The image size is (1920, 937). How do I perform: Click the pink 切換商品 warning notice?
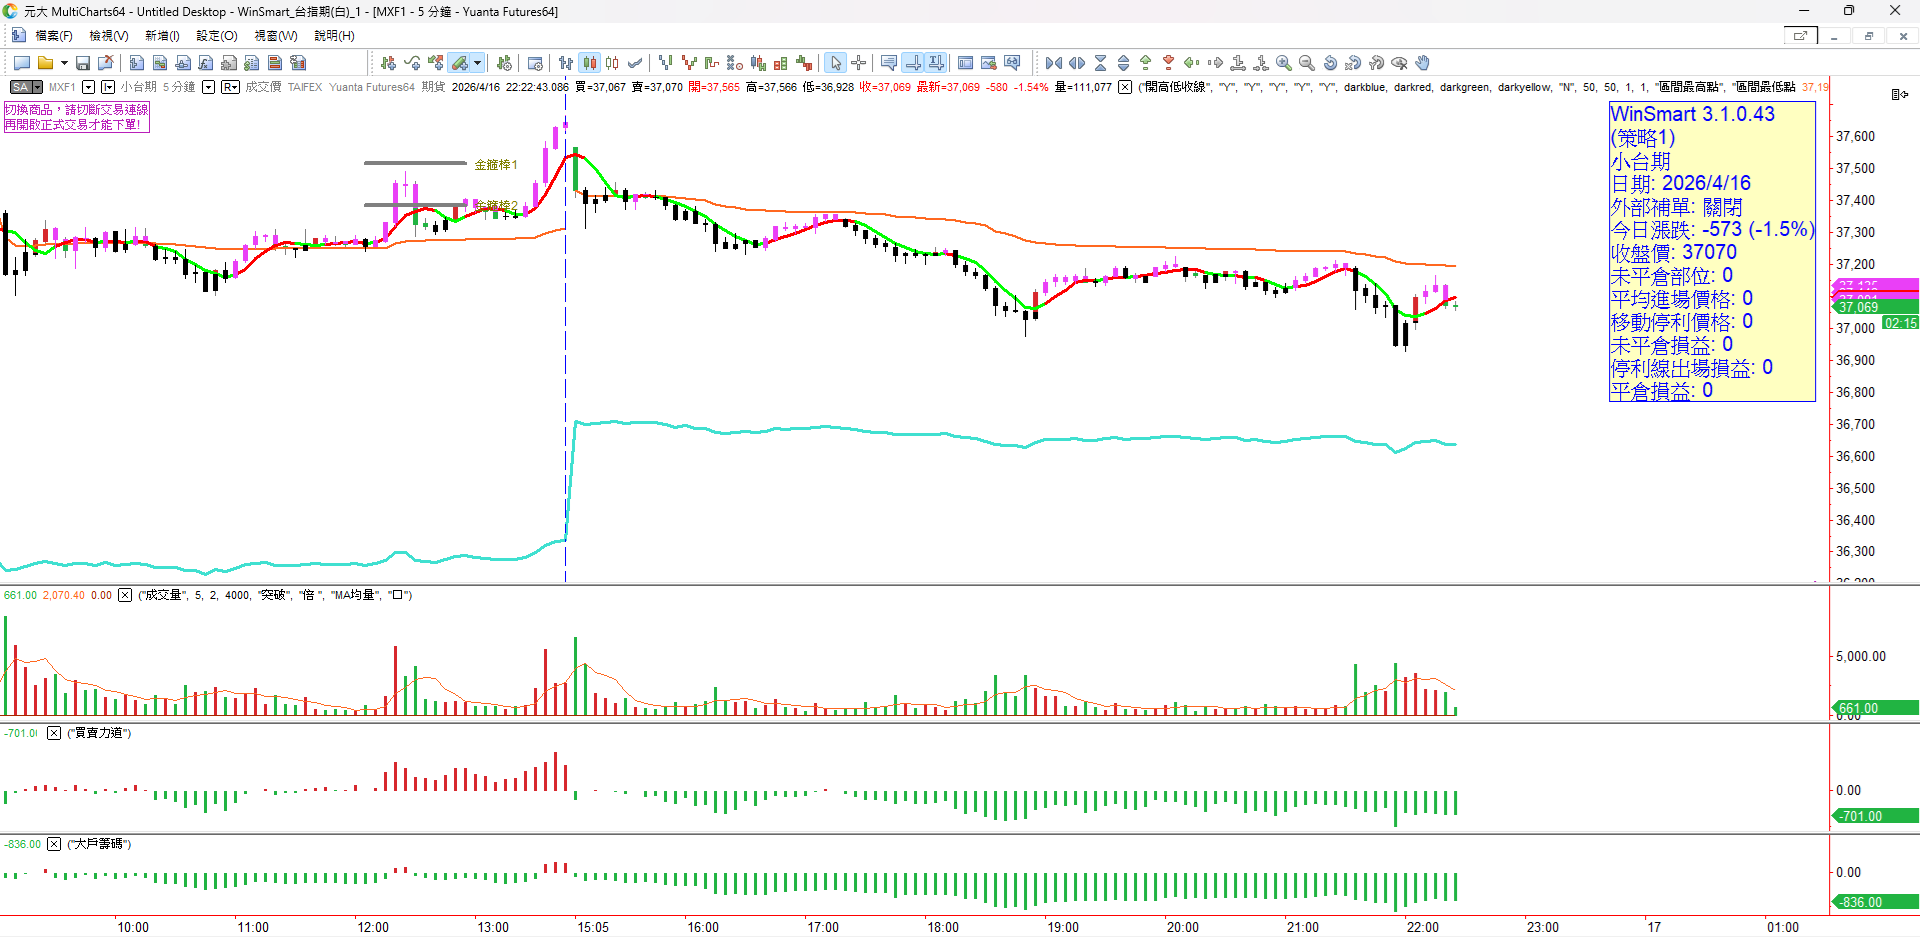76,117
